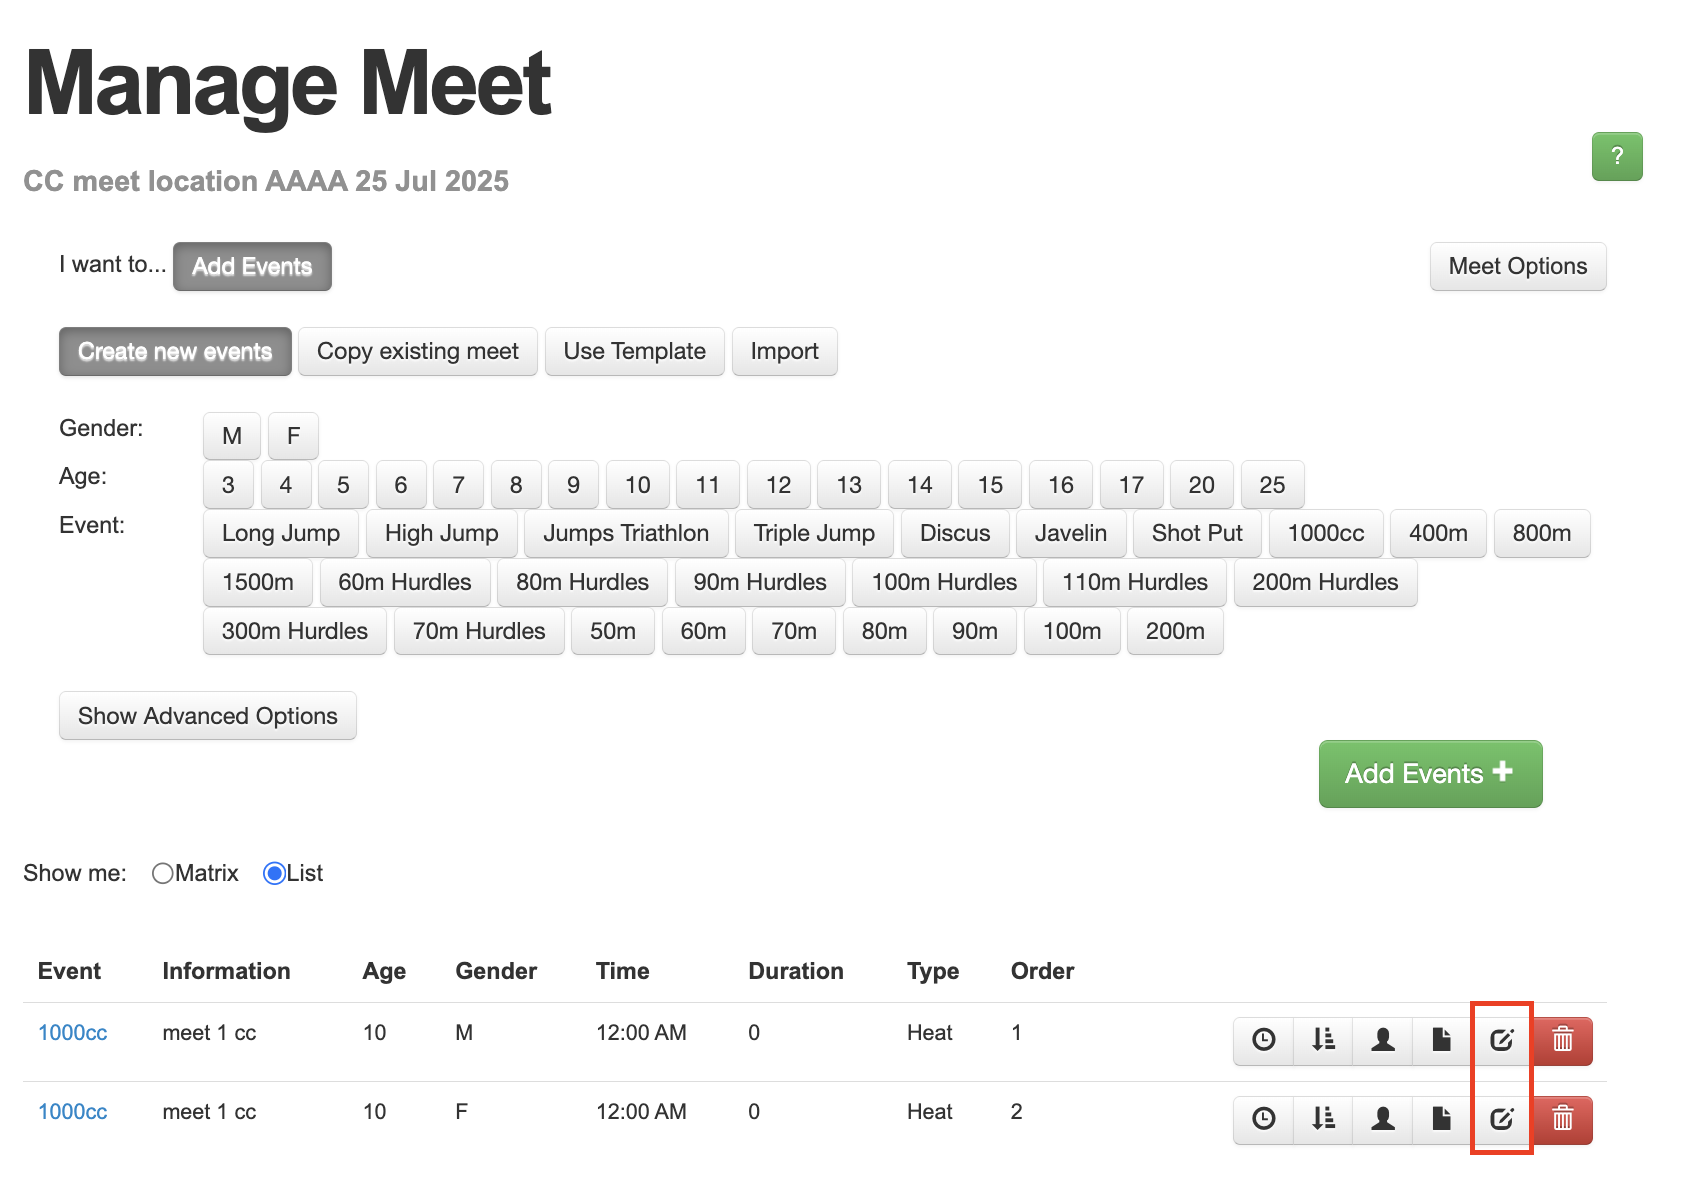Select the Shot Put event button
This screenshot has width=1702, height=1178.
[x=1197, y=533]
